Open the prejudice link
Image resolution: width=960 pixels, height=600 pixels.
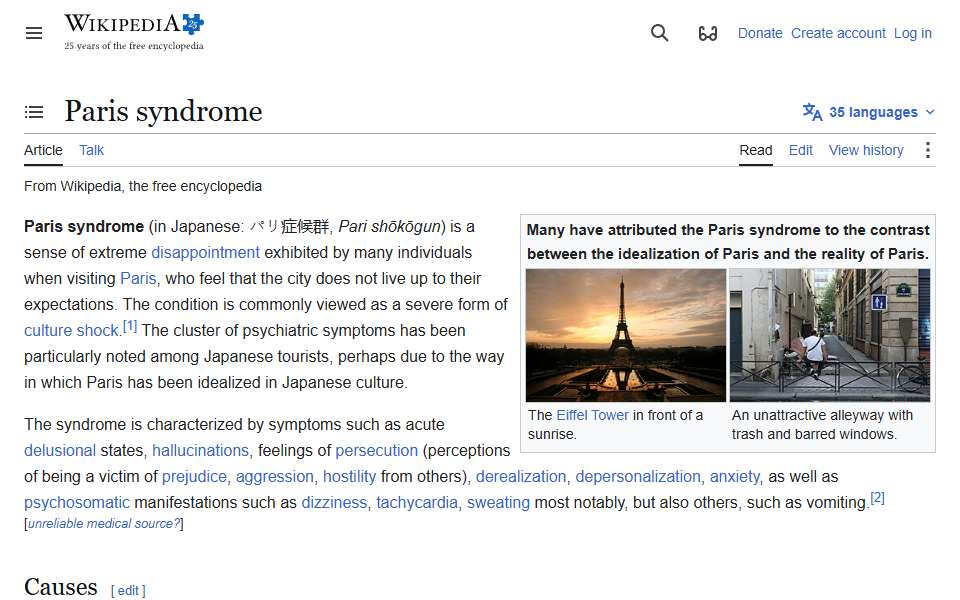(x=194, y=476)
